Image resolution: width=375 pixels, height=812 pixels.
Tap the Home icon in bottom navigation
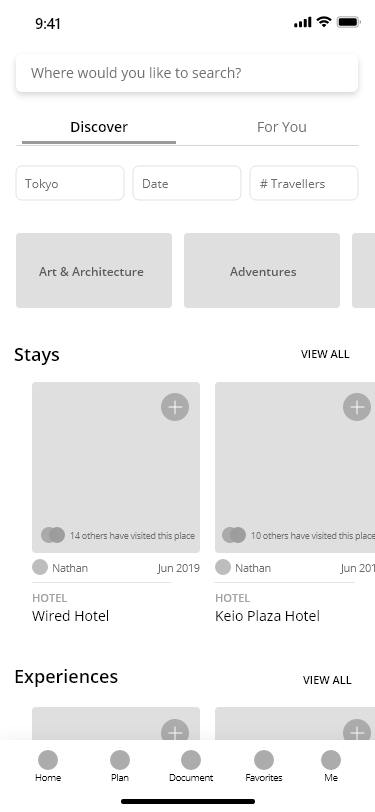(x=48, y=760)
